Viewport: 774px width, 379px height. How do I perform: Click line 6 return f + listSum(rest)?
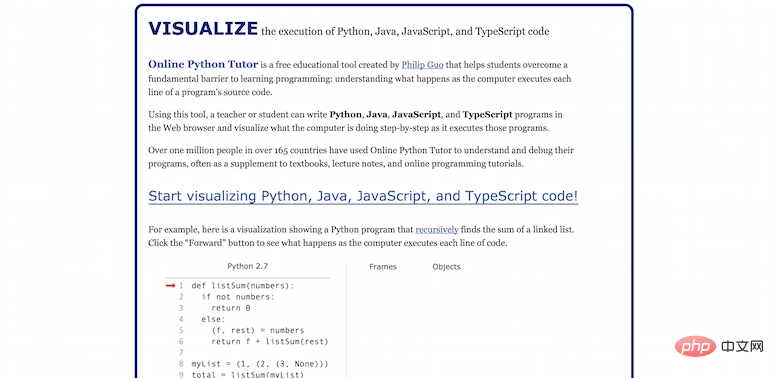click(x=270, y=341)
